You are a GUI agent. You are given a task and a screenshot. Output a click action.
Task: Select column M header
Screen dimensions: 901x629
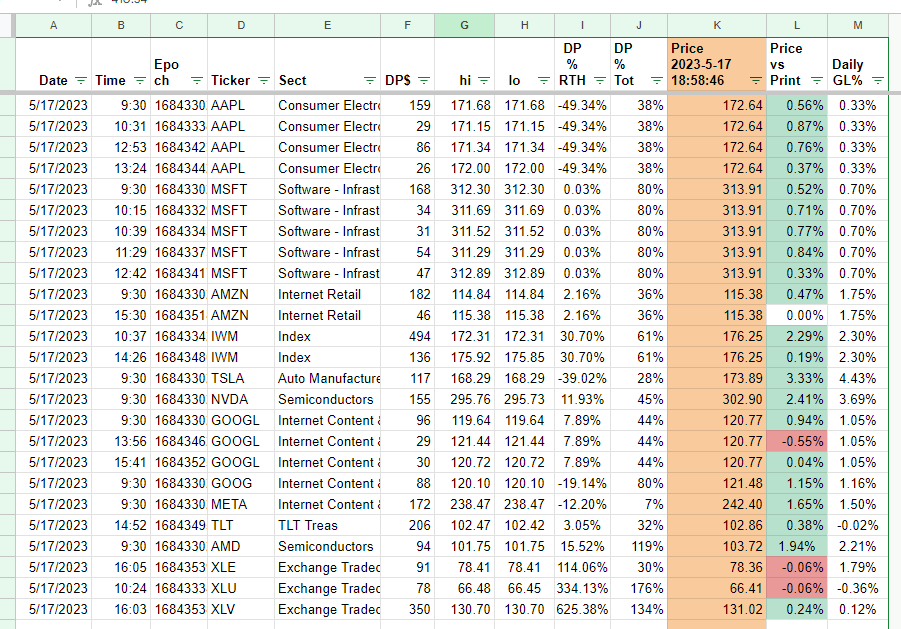tap(857, 25)
